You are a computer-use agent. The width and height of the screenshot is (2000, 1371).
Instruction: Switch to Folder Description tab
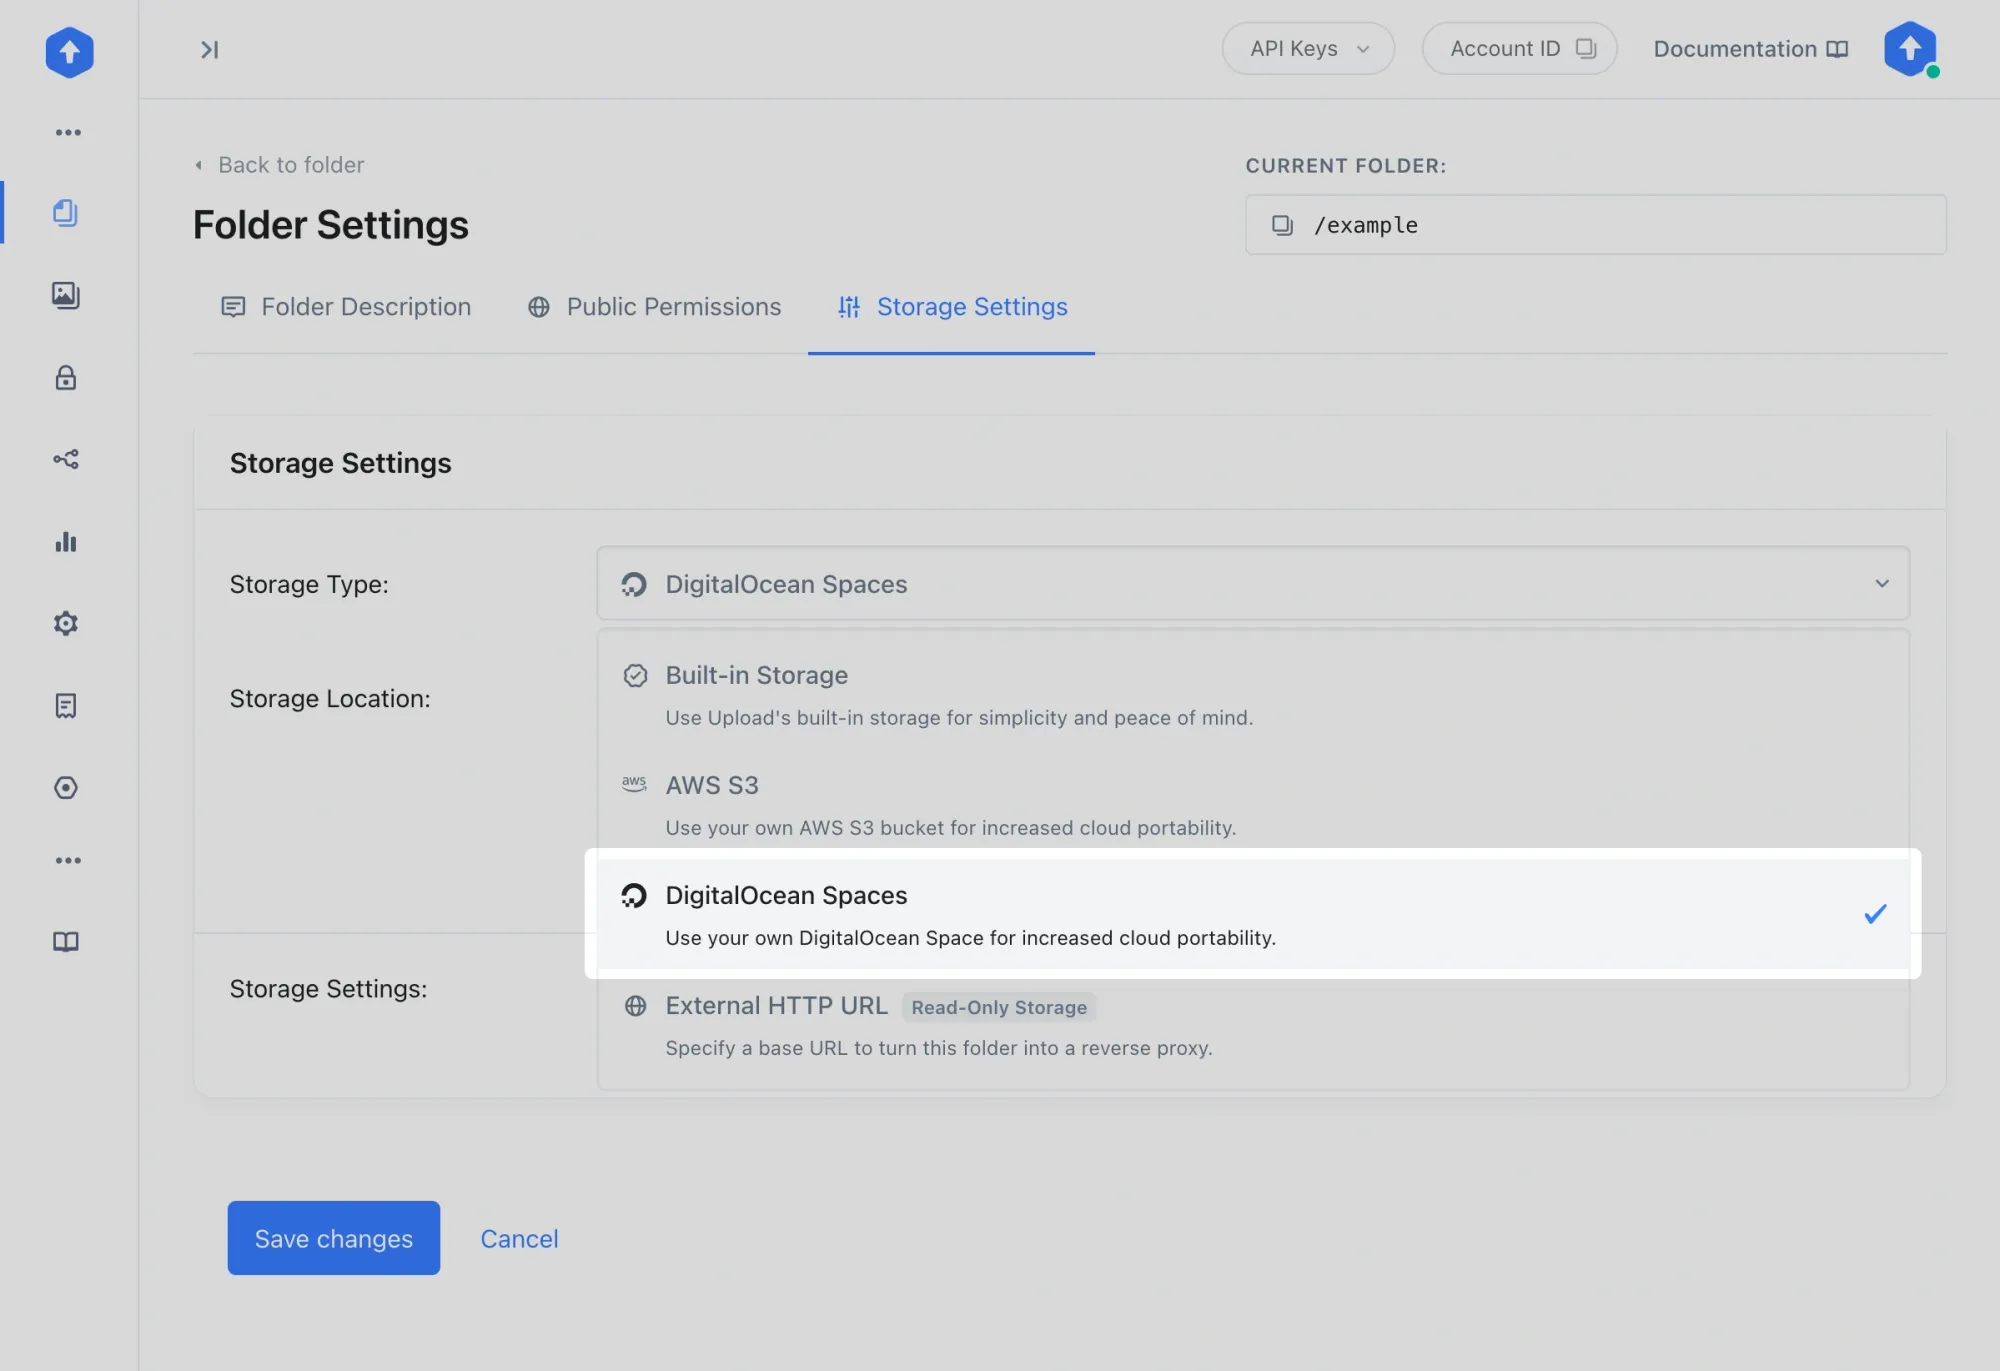[346, 307]
